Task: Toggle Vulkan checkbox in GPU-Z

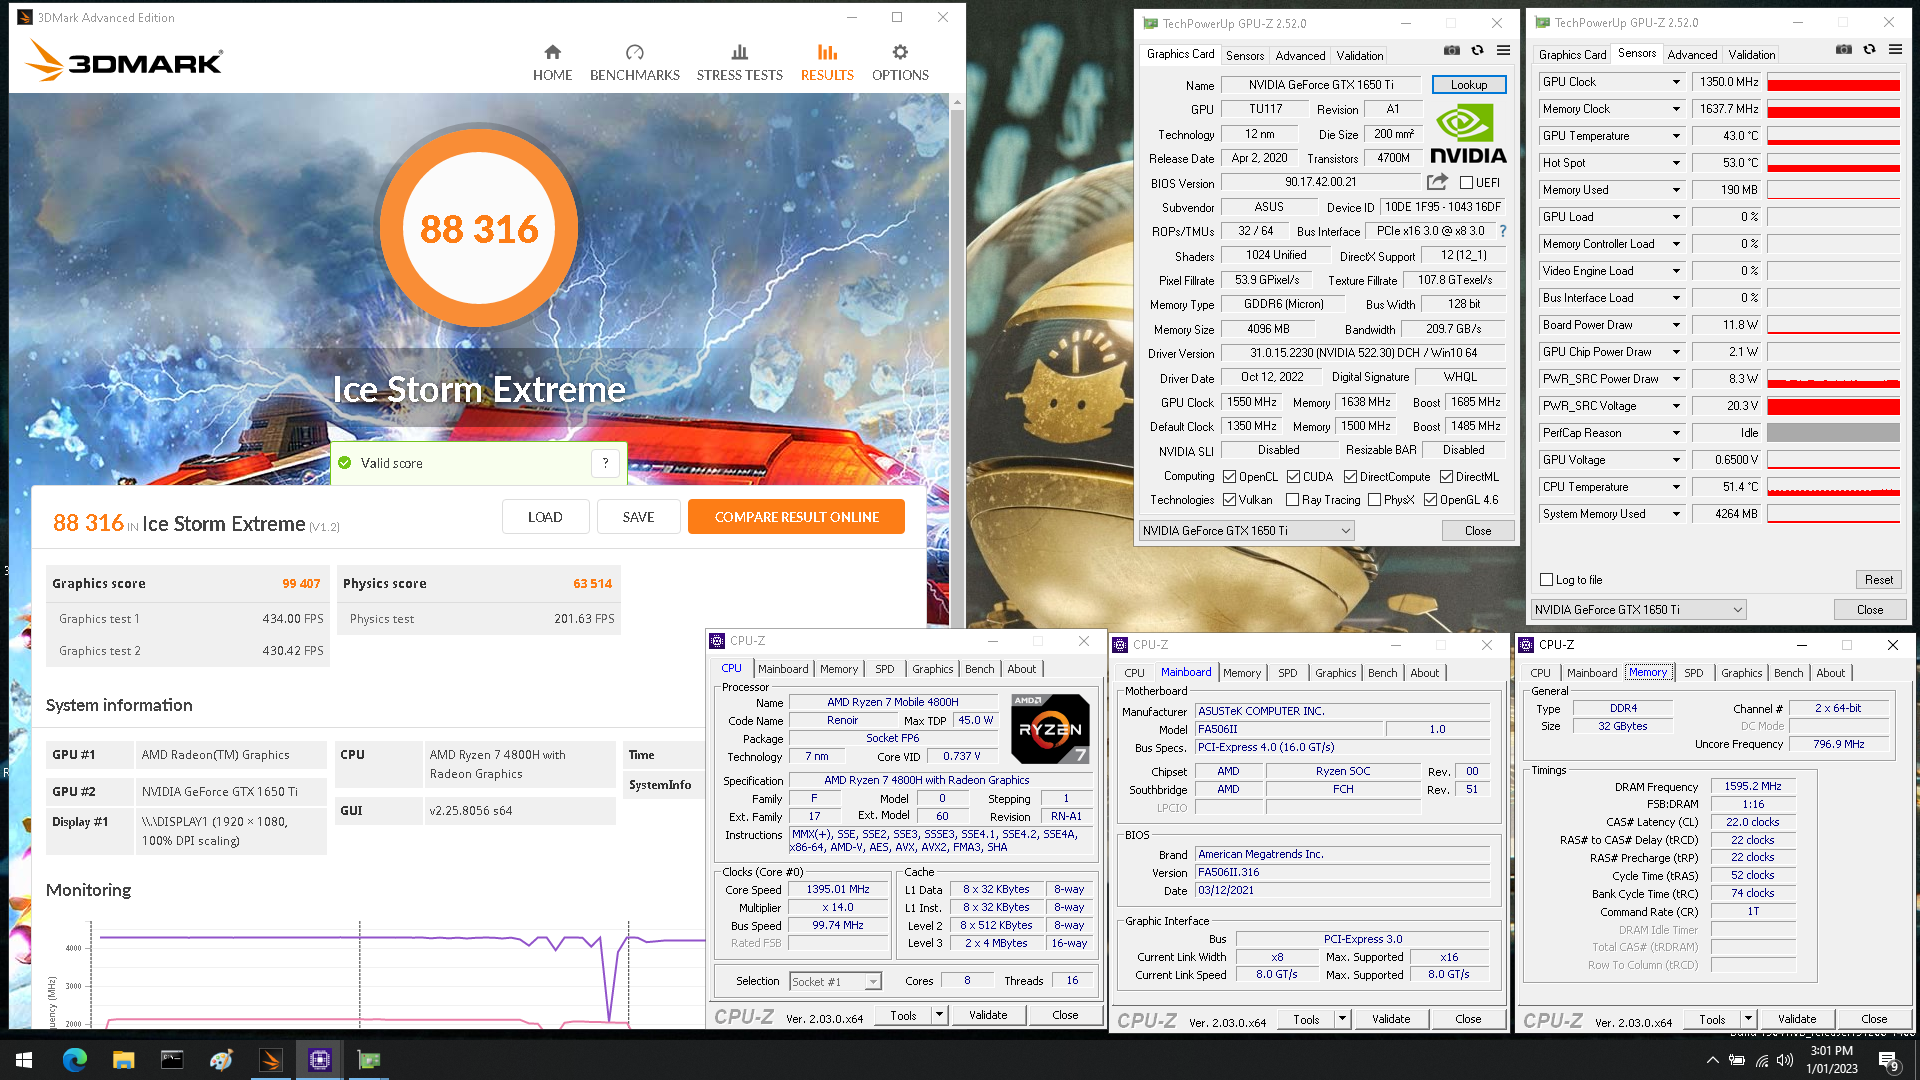Action: 1229,500
